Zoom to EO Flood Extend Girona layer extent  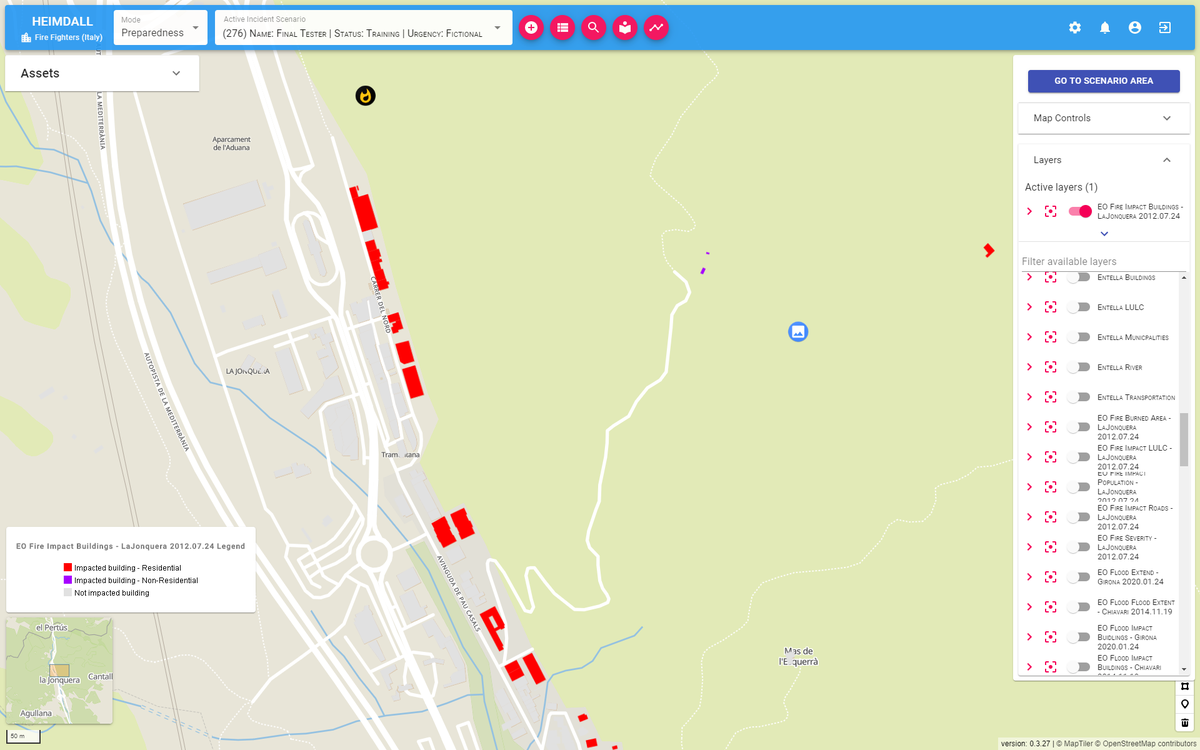(1050, 577)
